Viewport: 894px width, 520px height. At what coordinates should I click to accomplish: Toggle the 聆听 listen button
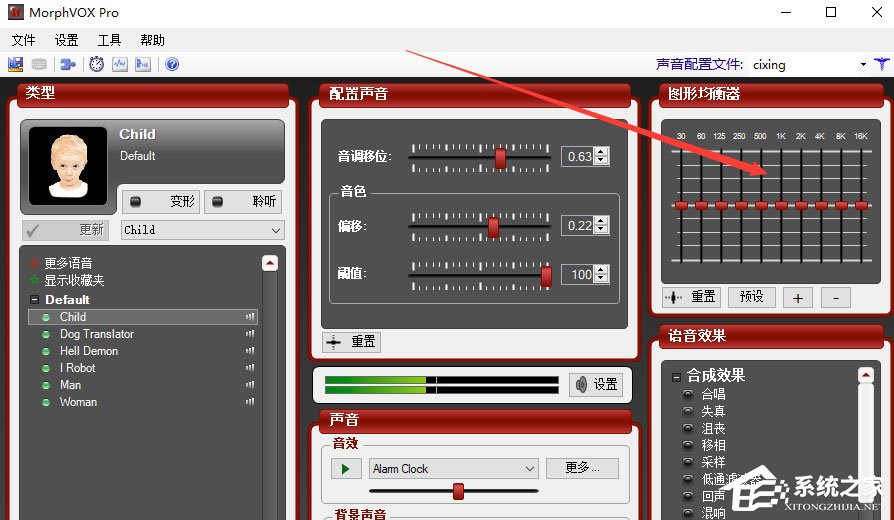pyautogui.click(x=242, y=201)
